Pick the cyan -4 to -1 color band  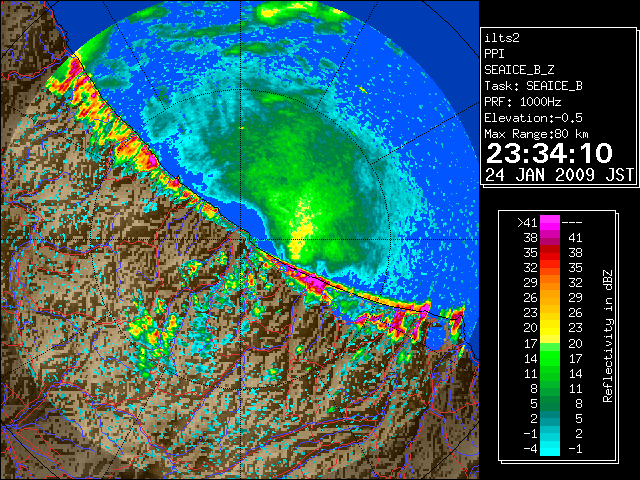550,449
